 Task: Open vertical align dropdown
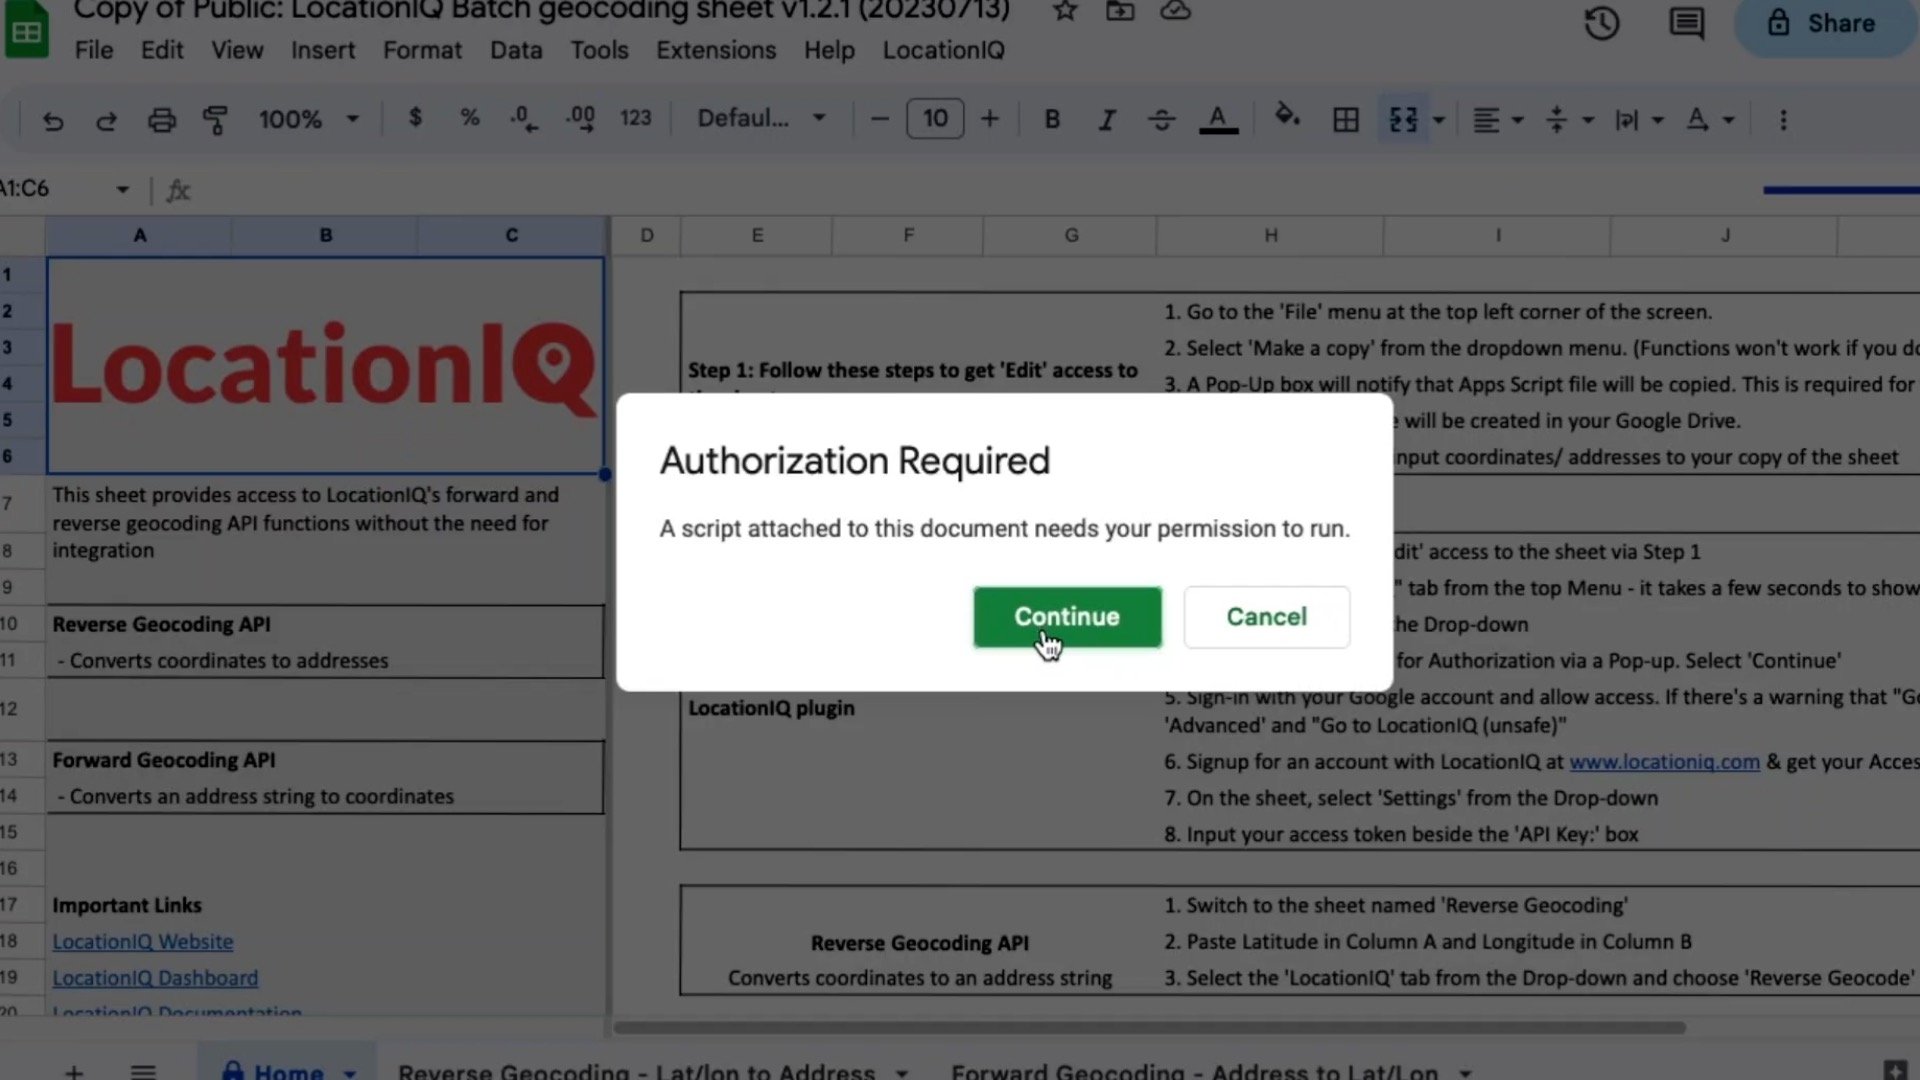click(1569, 120)
